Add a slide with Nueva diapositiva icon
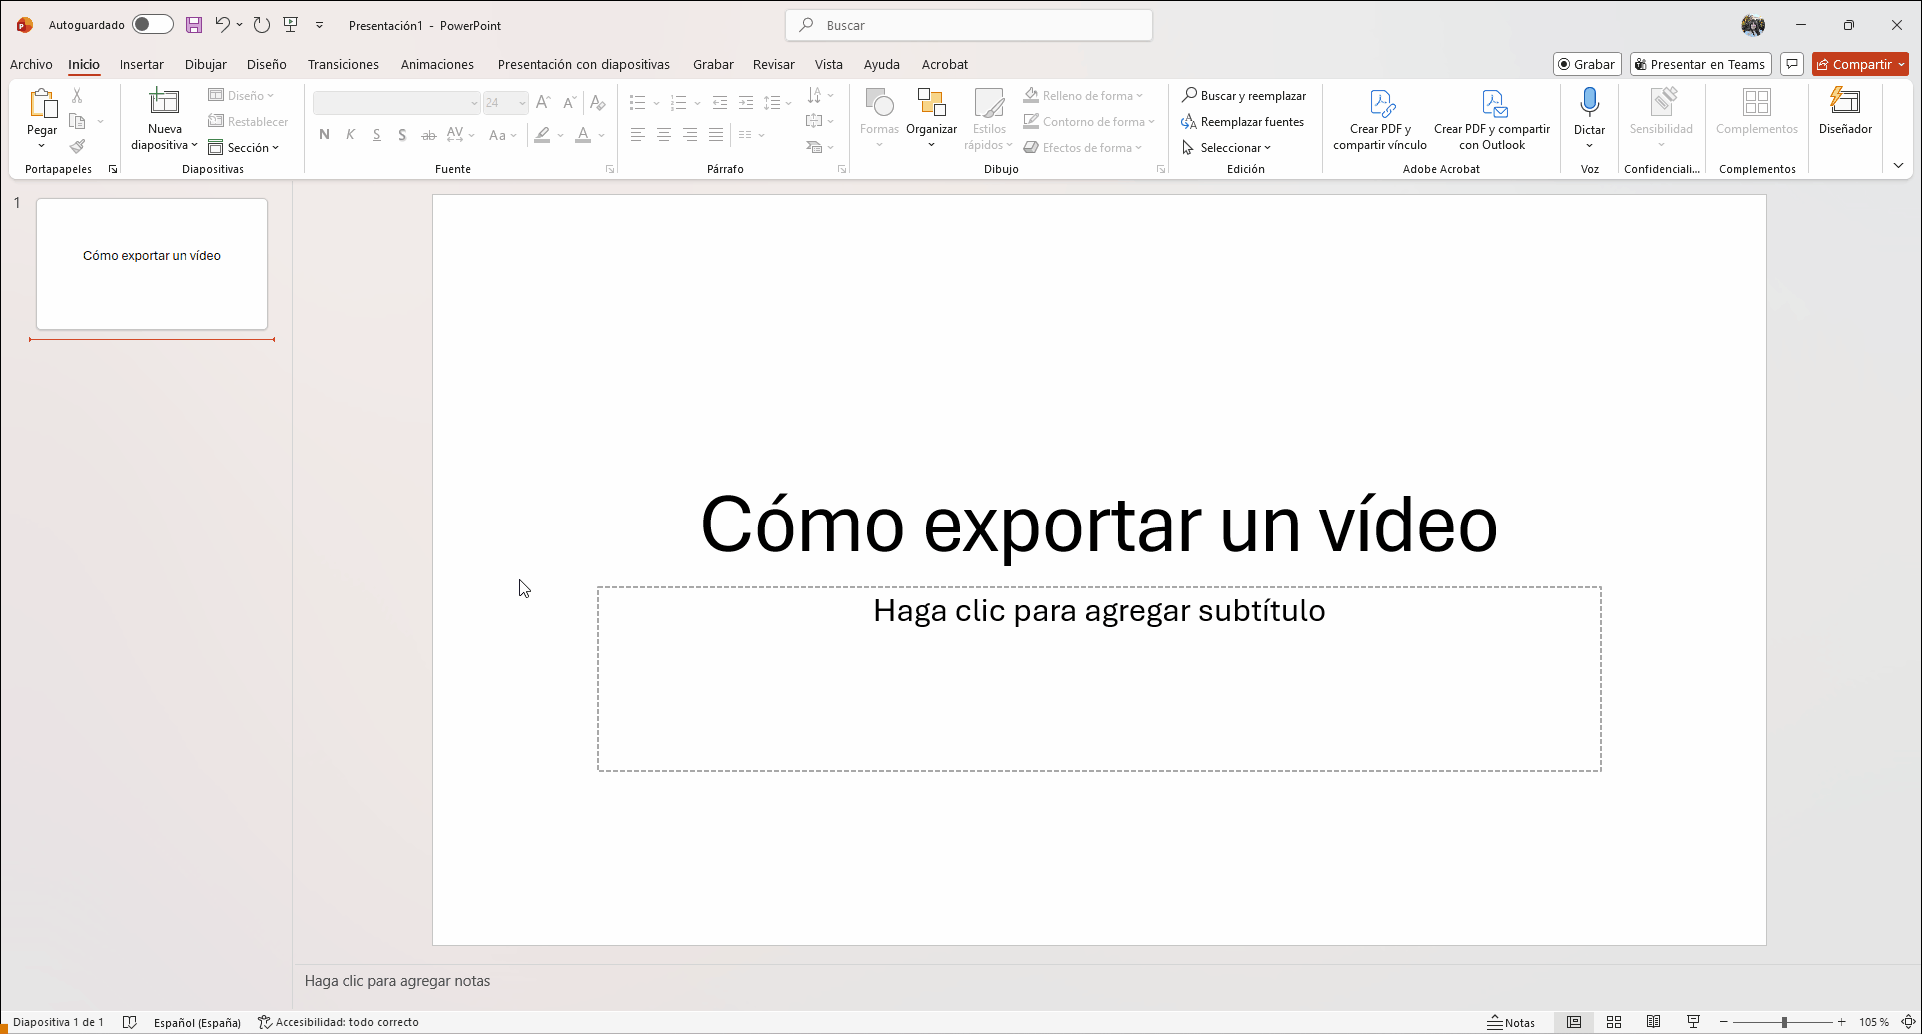1922x1034 pixels. 164,101
